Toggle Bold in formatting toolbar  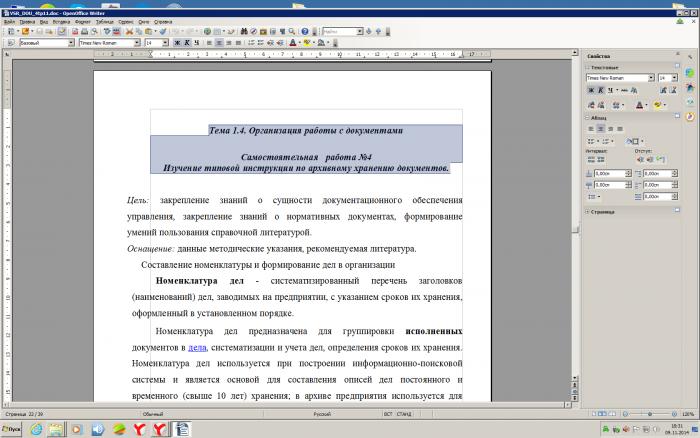click(x=177, y=43)
